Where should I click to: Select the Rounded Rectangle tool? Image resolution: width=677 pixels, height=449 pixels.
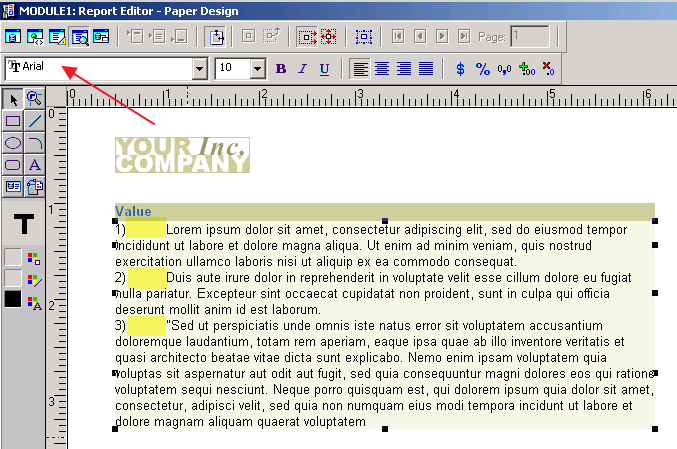click(13, 164)
